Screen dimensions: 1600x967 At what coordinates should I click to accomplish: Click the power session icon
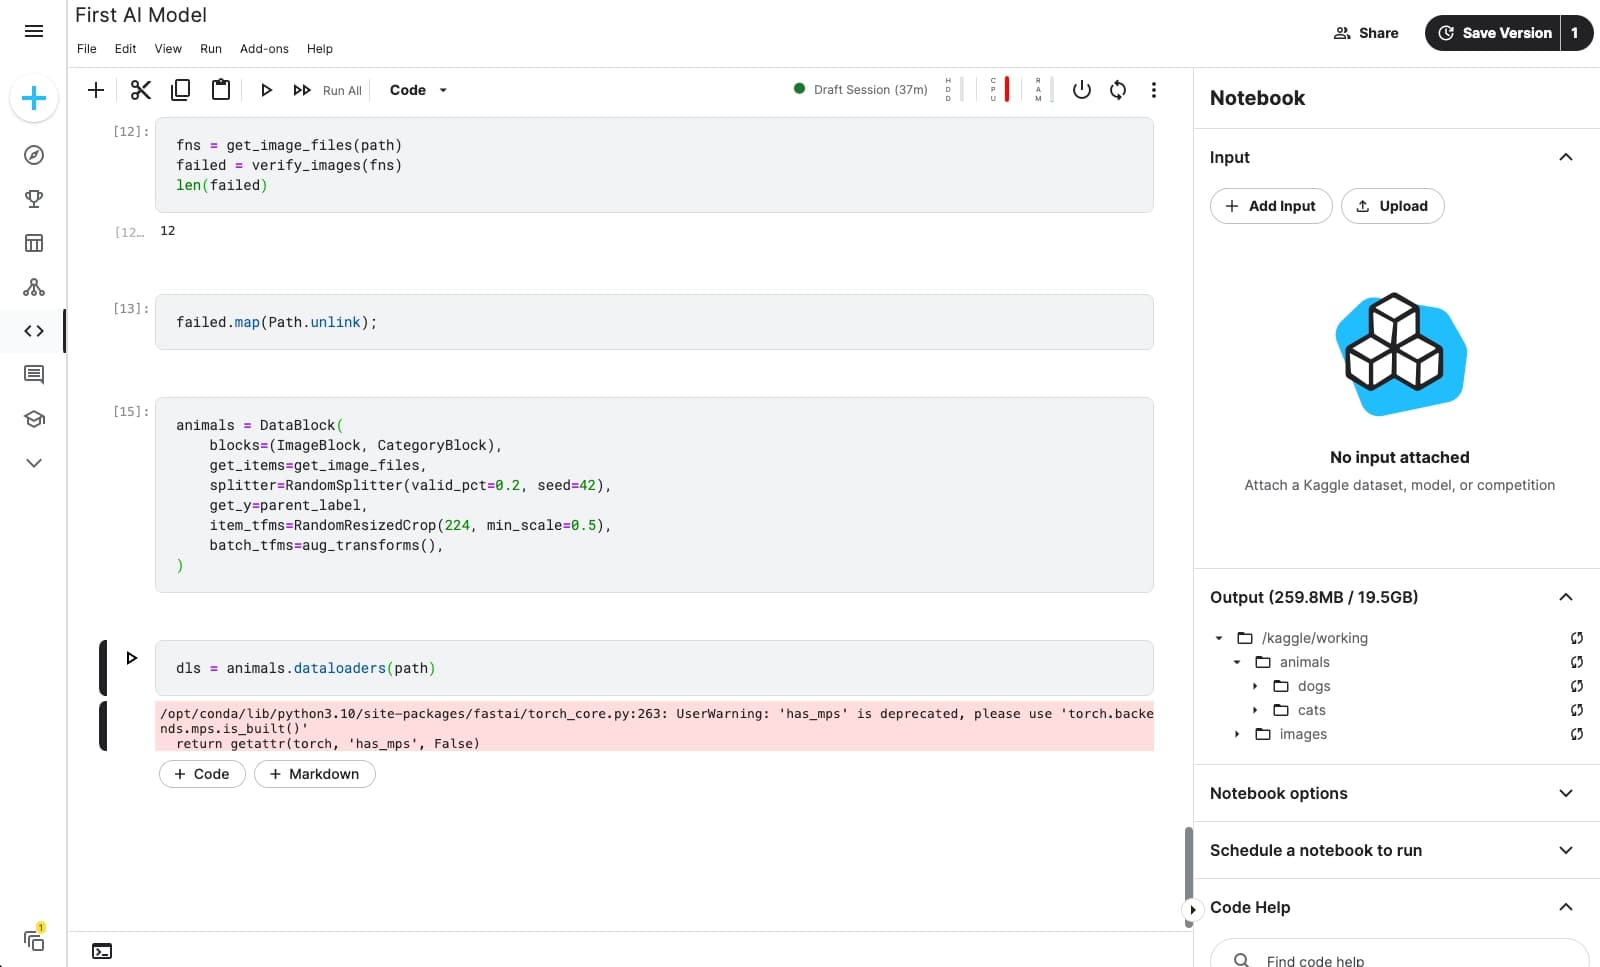coord(1081,90)
